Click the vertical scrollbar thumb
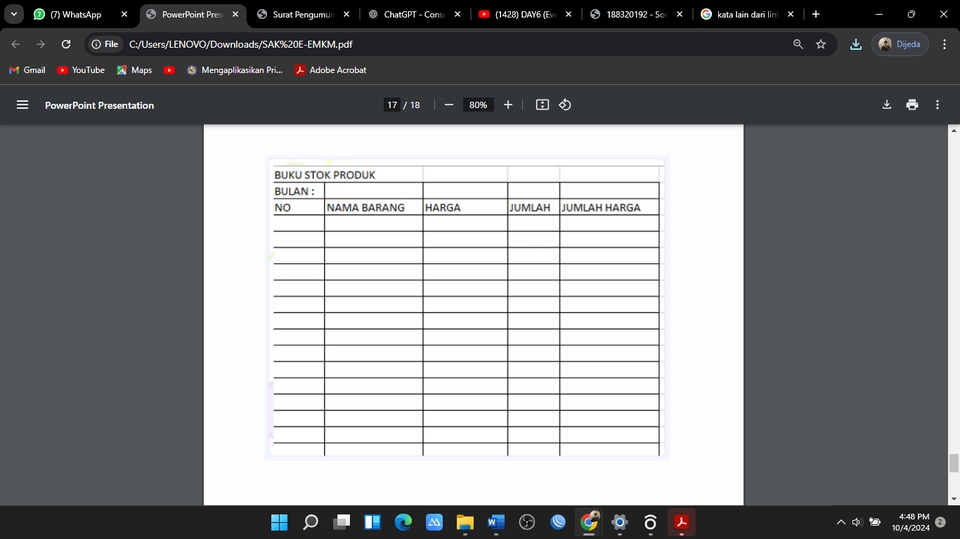Viewport: 960px width, 539px height. tap(953, 462)
